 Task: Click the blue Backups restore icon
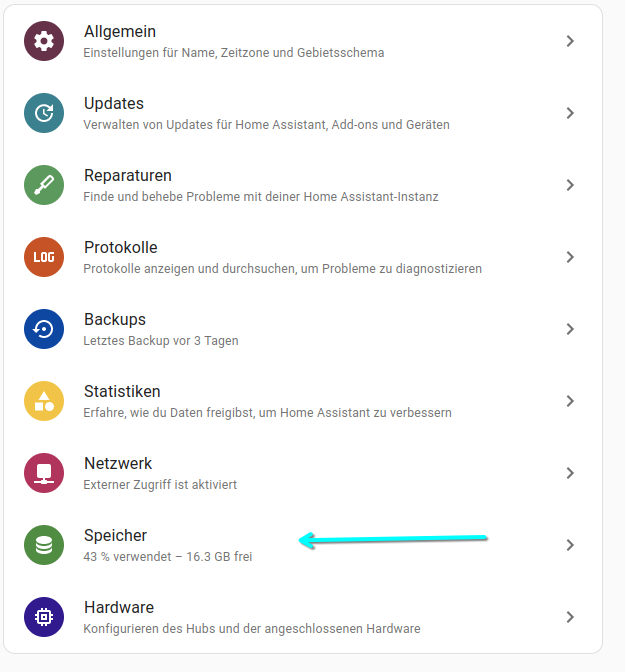pyautogui.click(x=44, y=329)
